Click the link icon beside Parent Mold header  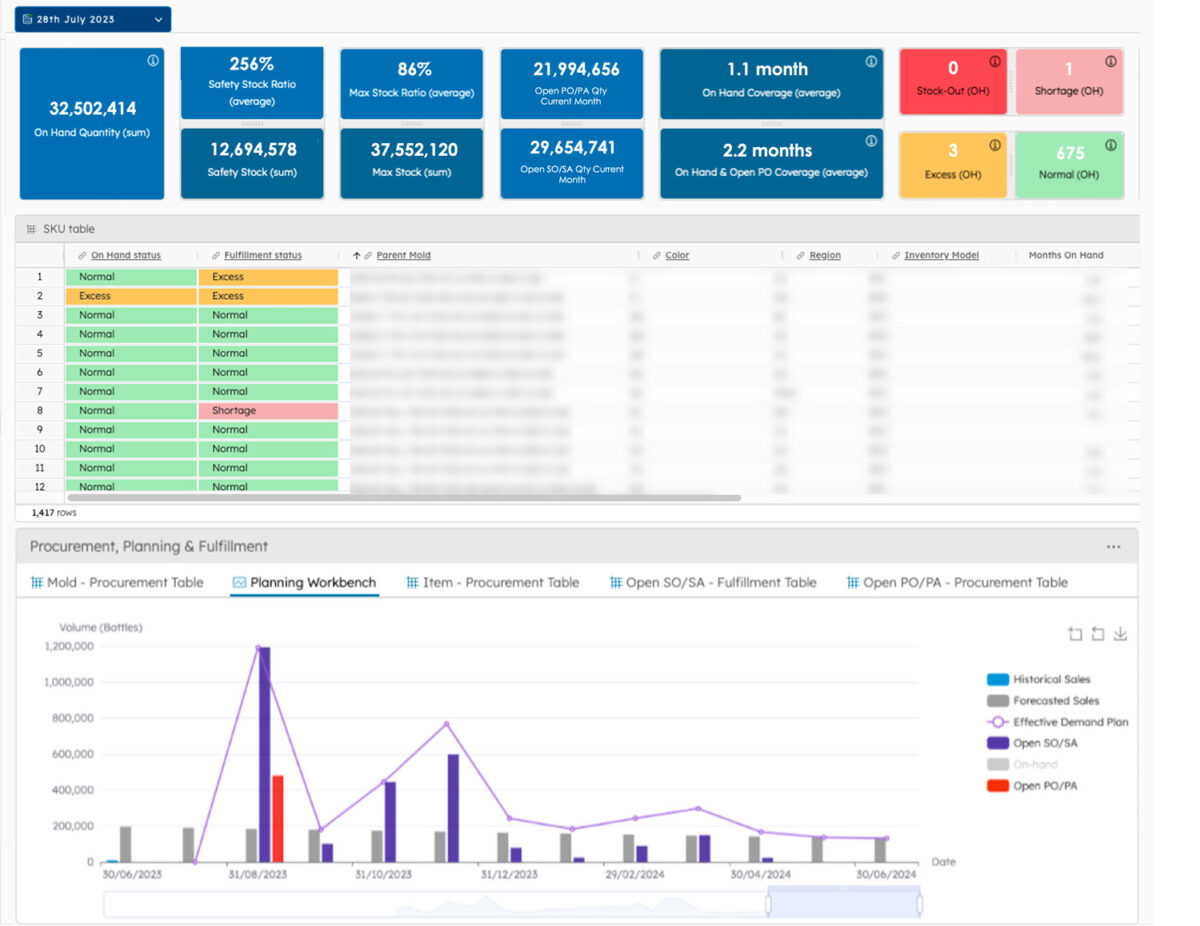point(371,255)
